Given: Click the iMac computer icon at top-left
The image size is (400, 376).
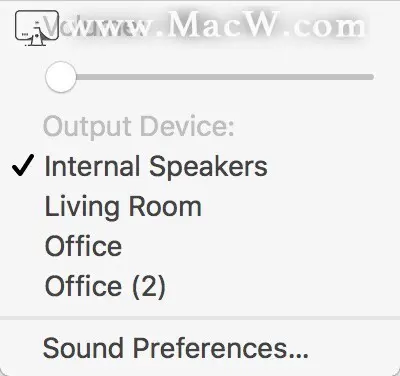Looking at the screenshot, I should pyautogui.click(x=37, y=28).
